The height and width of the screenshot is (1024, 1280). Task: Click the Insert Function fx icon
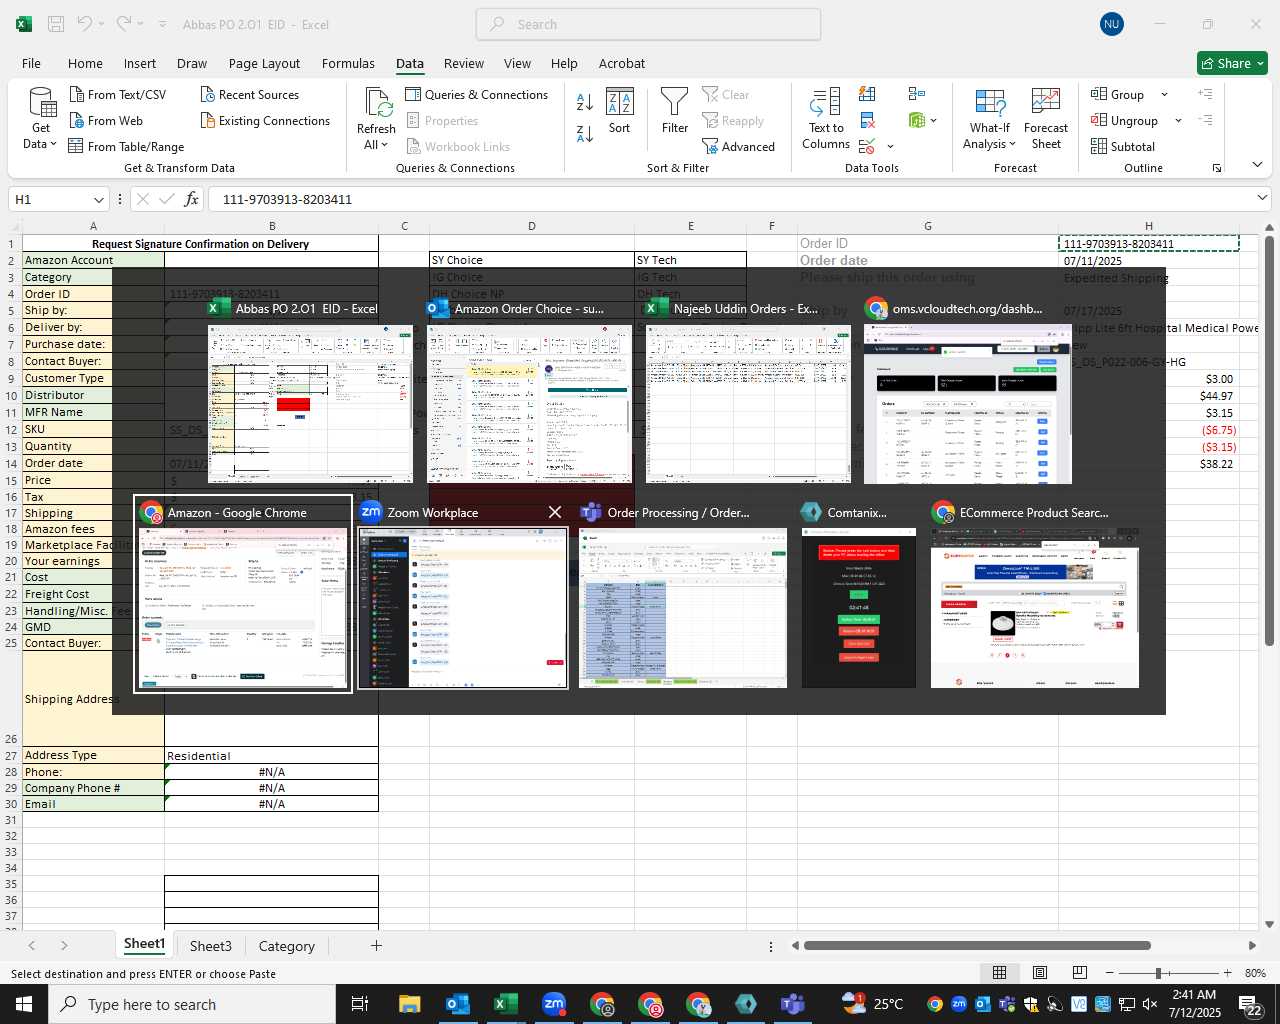(191, 199)
